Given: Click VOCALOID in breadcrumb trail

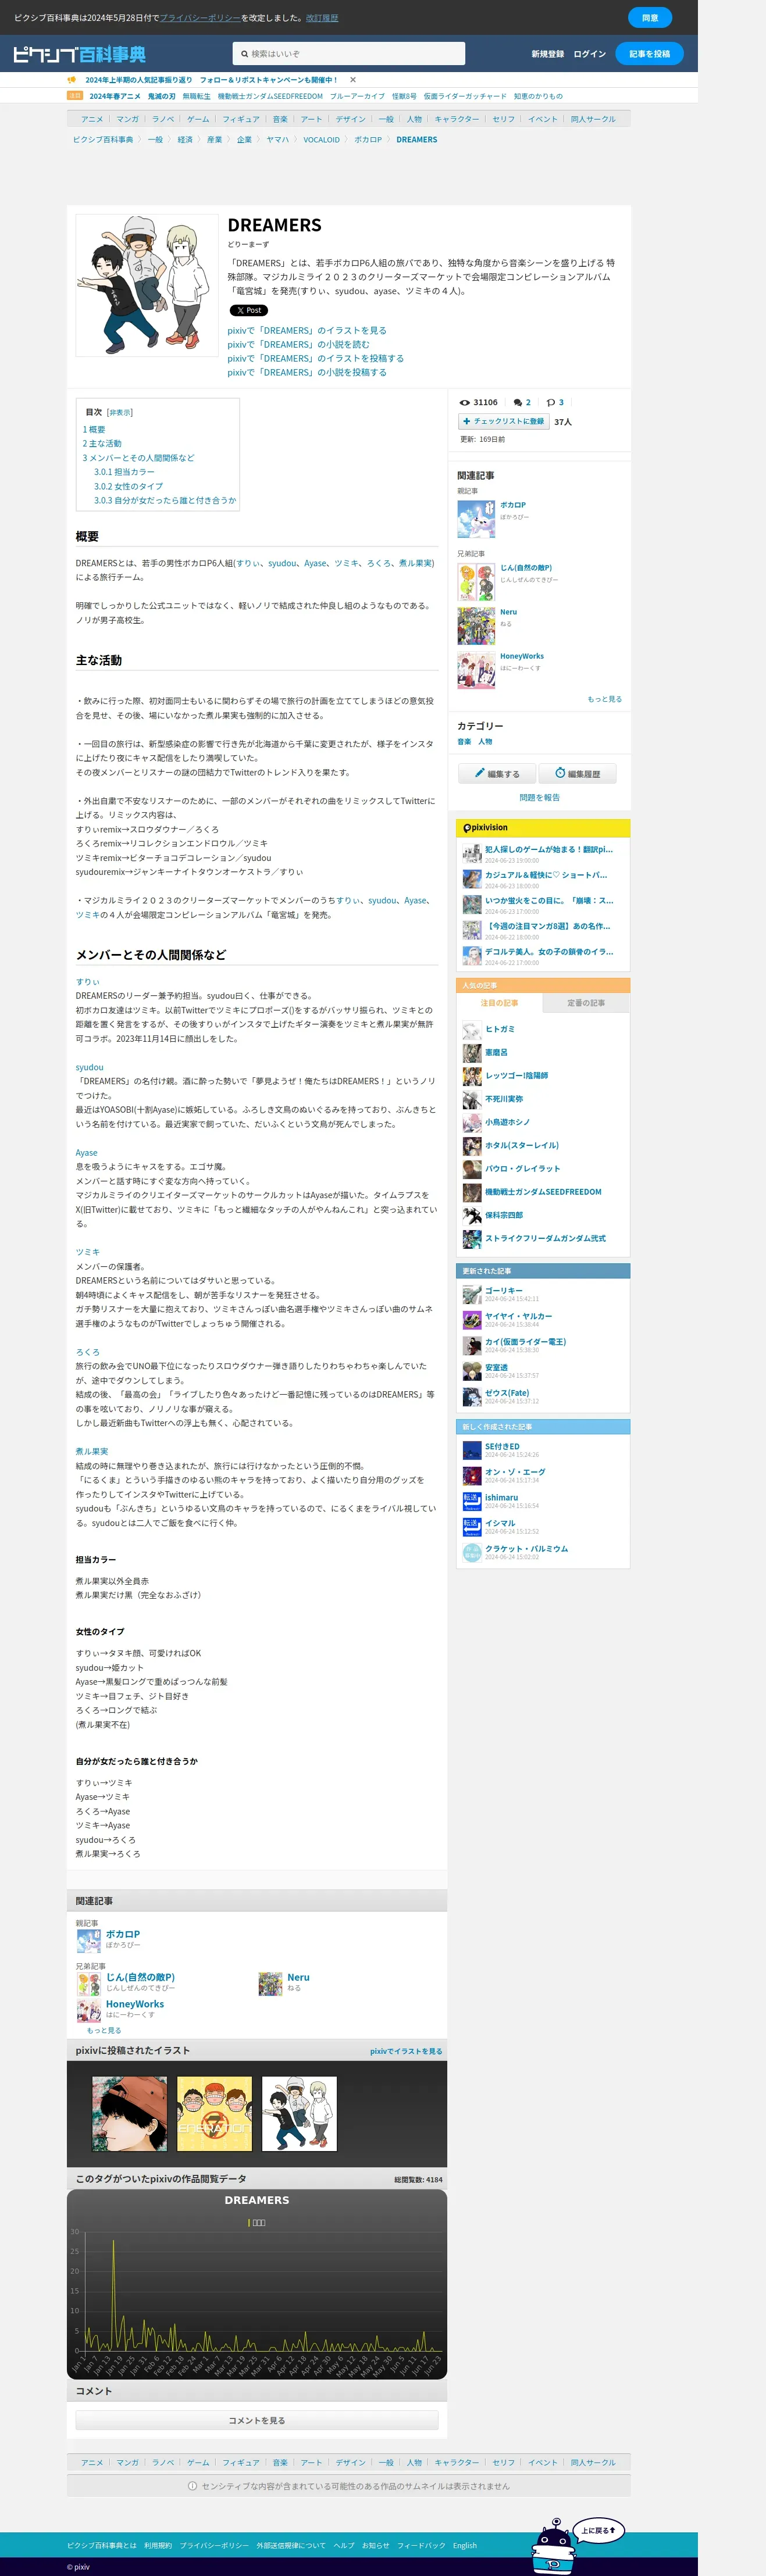Looking at the screenshot, I should pos(321,140).
